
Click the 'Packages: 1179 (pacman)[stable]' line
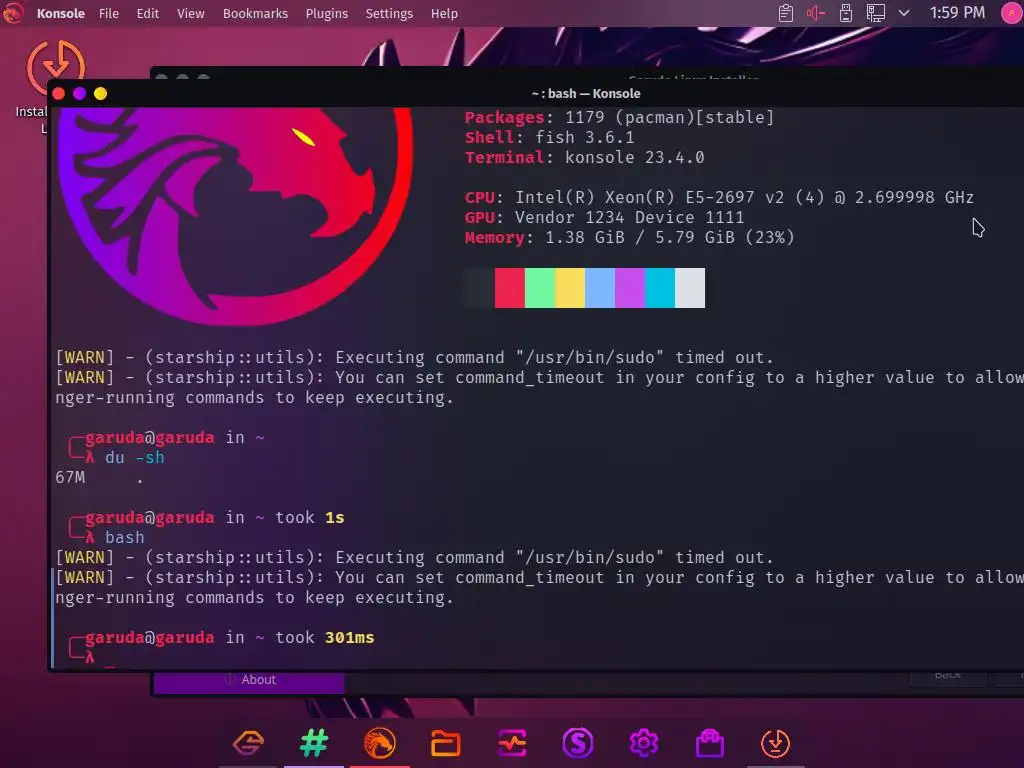pos(619,118)
